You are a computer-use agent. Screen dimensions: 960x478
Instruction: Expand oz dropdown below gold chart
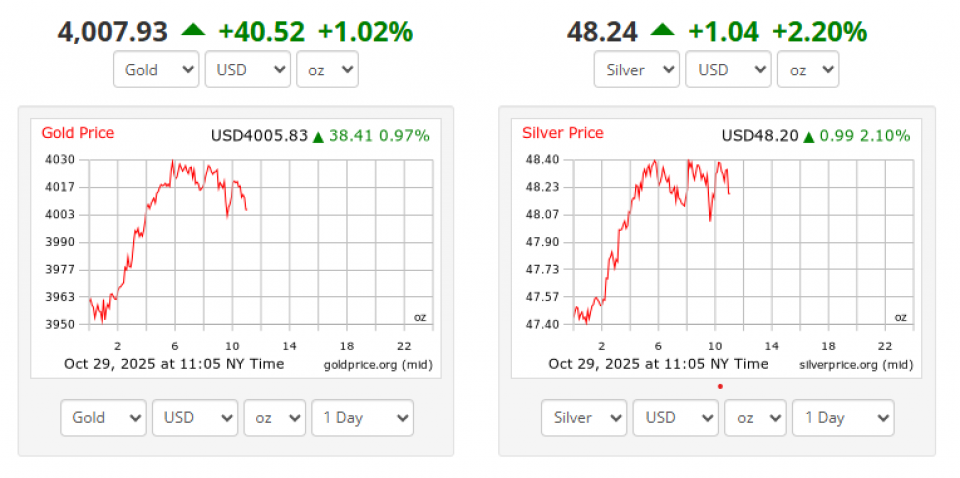[x=274, y=418]
